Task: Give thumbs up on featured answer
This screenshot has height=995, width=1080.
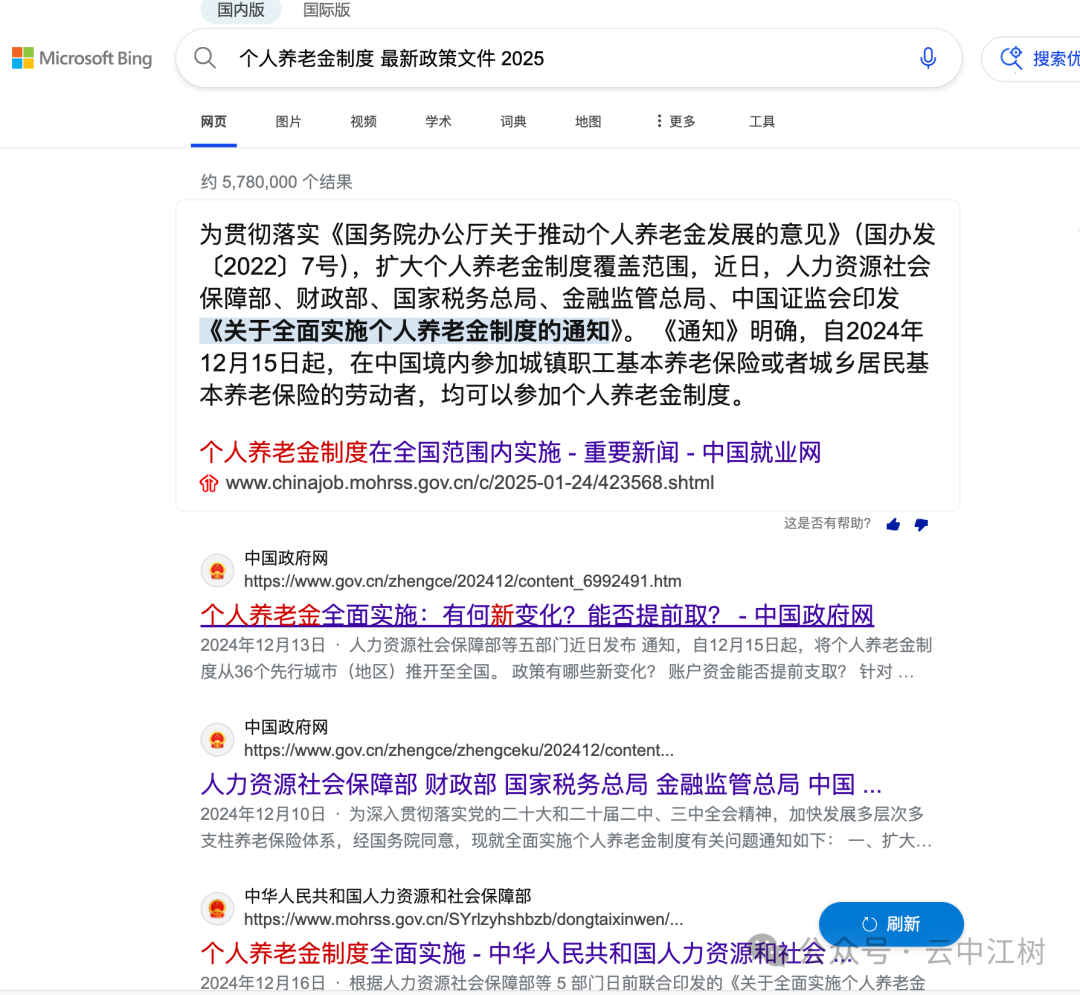Action: coord(893,525)
